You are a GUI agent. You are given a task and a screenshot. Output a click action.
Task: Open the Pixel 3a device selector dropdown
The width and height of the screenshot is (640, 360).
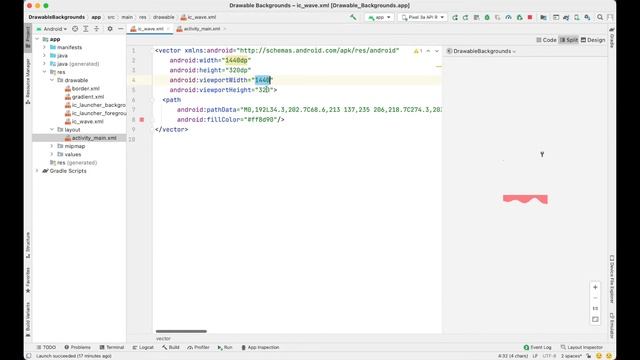(x=423, y=17)
